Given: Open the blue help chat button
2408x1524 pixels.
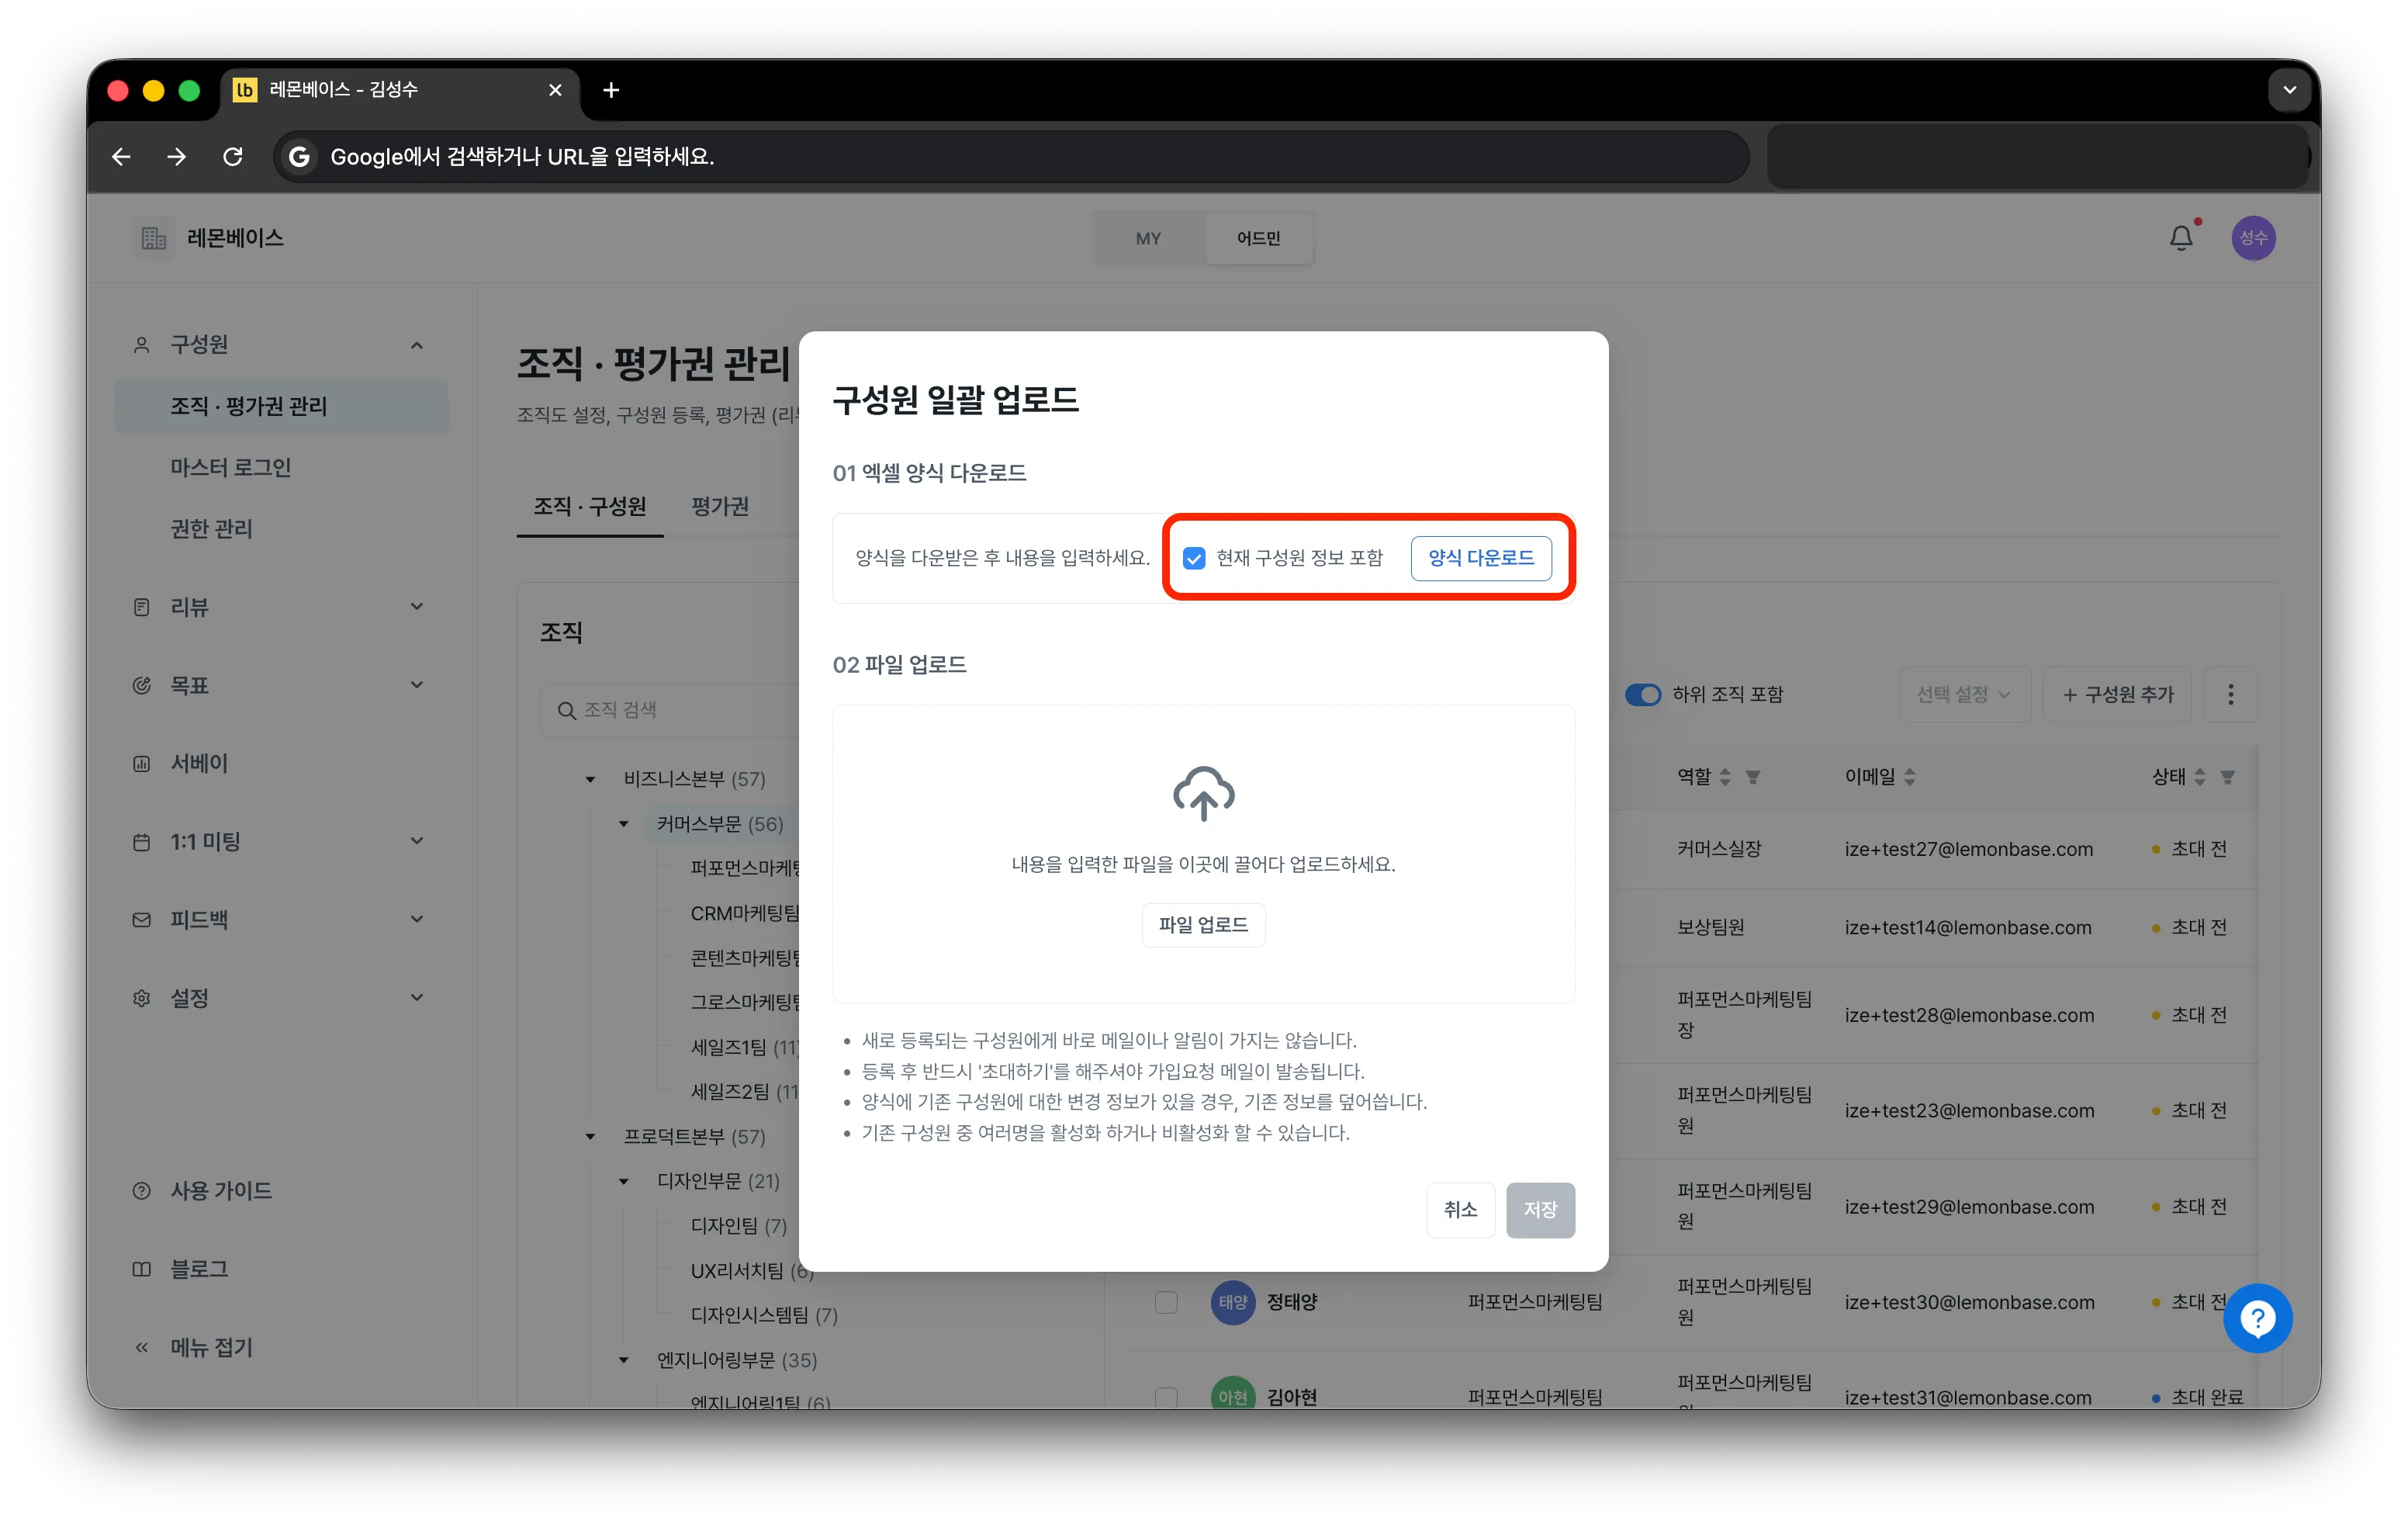Looking at the screenshot, I should tap(2258, 1318).
